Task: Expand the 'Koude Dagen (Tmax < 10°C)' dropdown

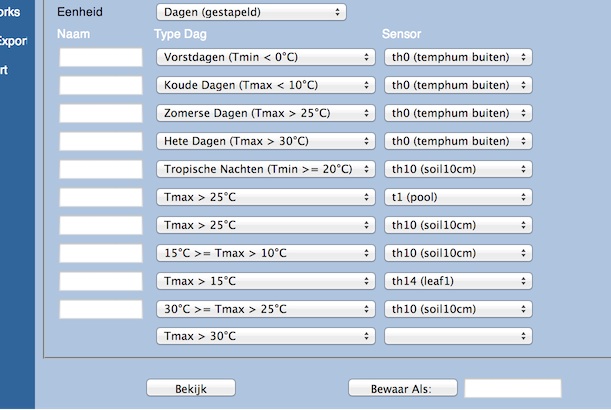Action: click(x=265, y=86)
